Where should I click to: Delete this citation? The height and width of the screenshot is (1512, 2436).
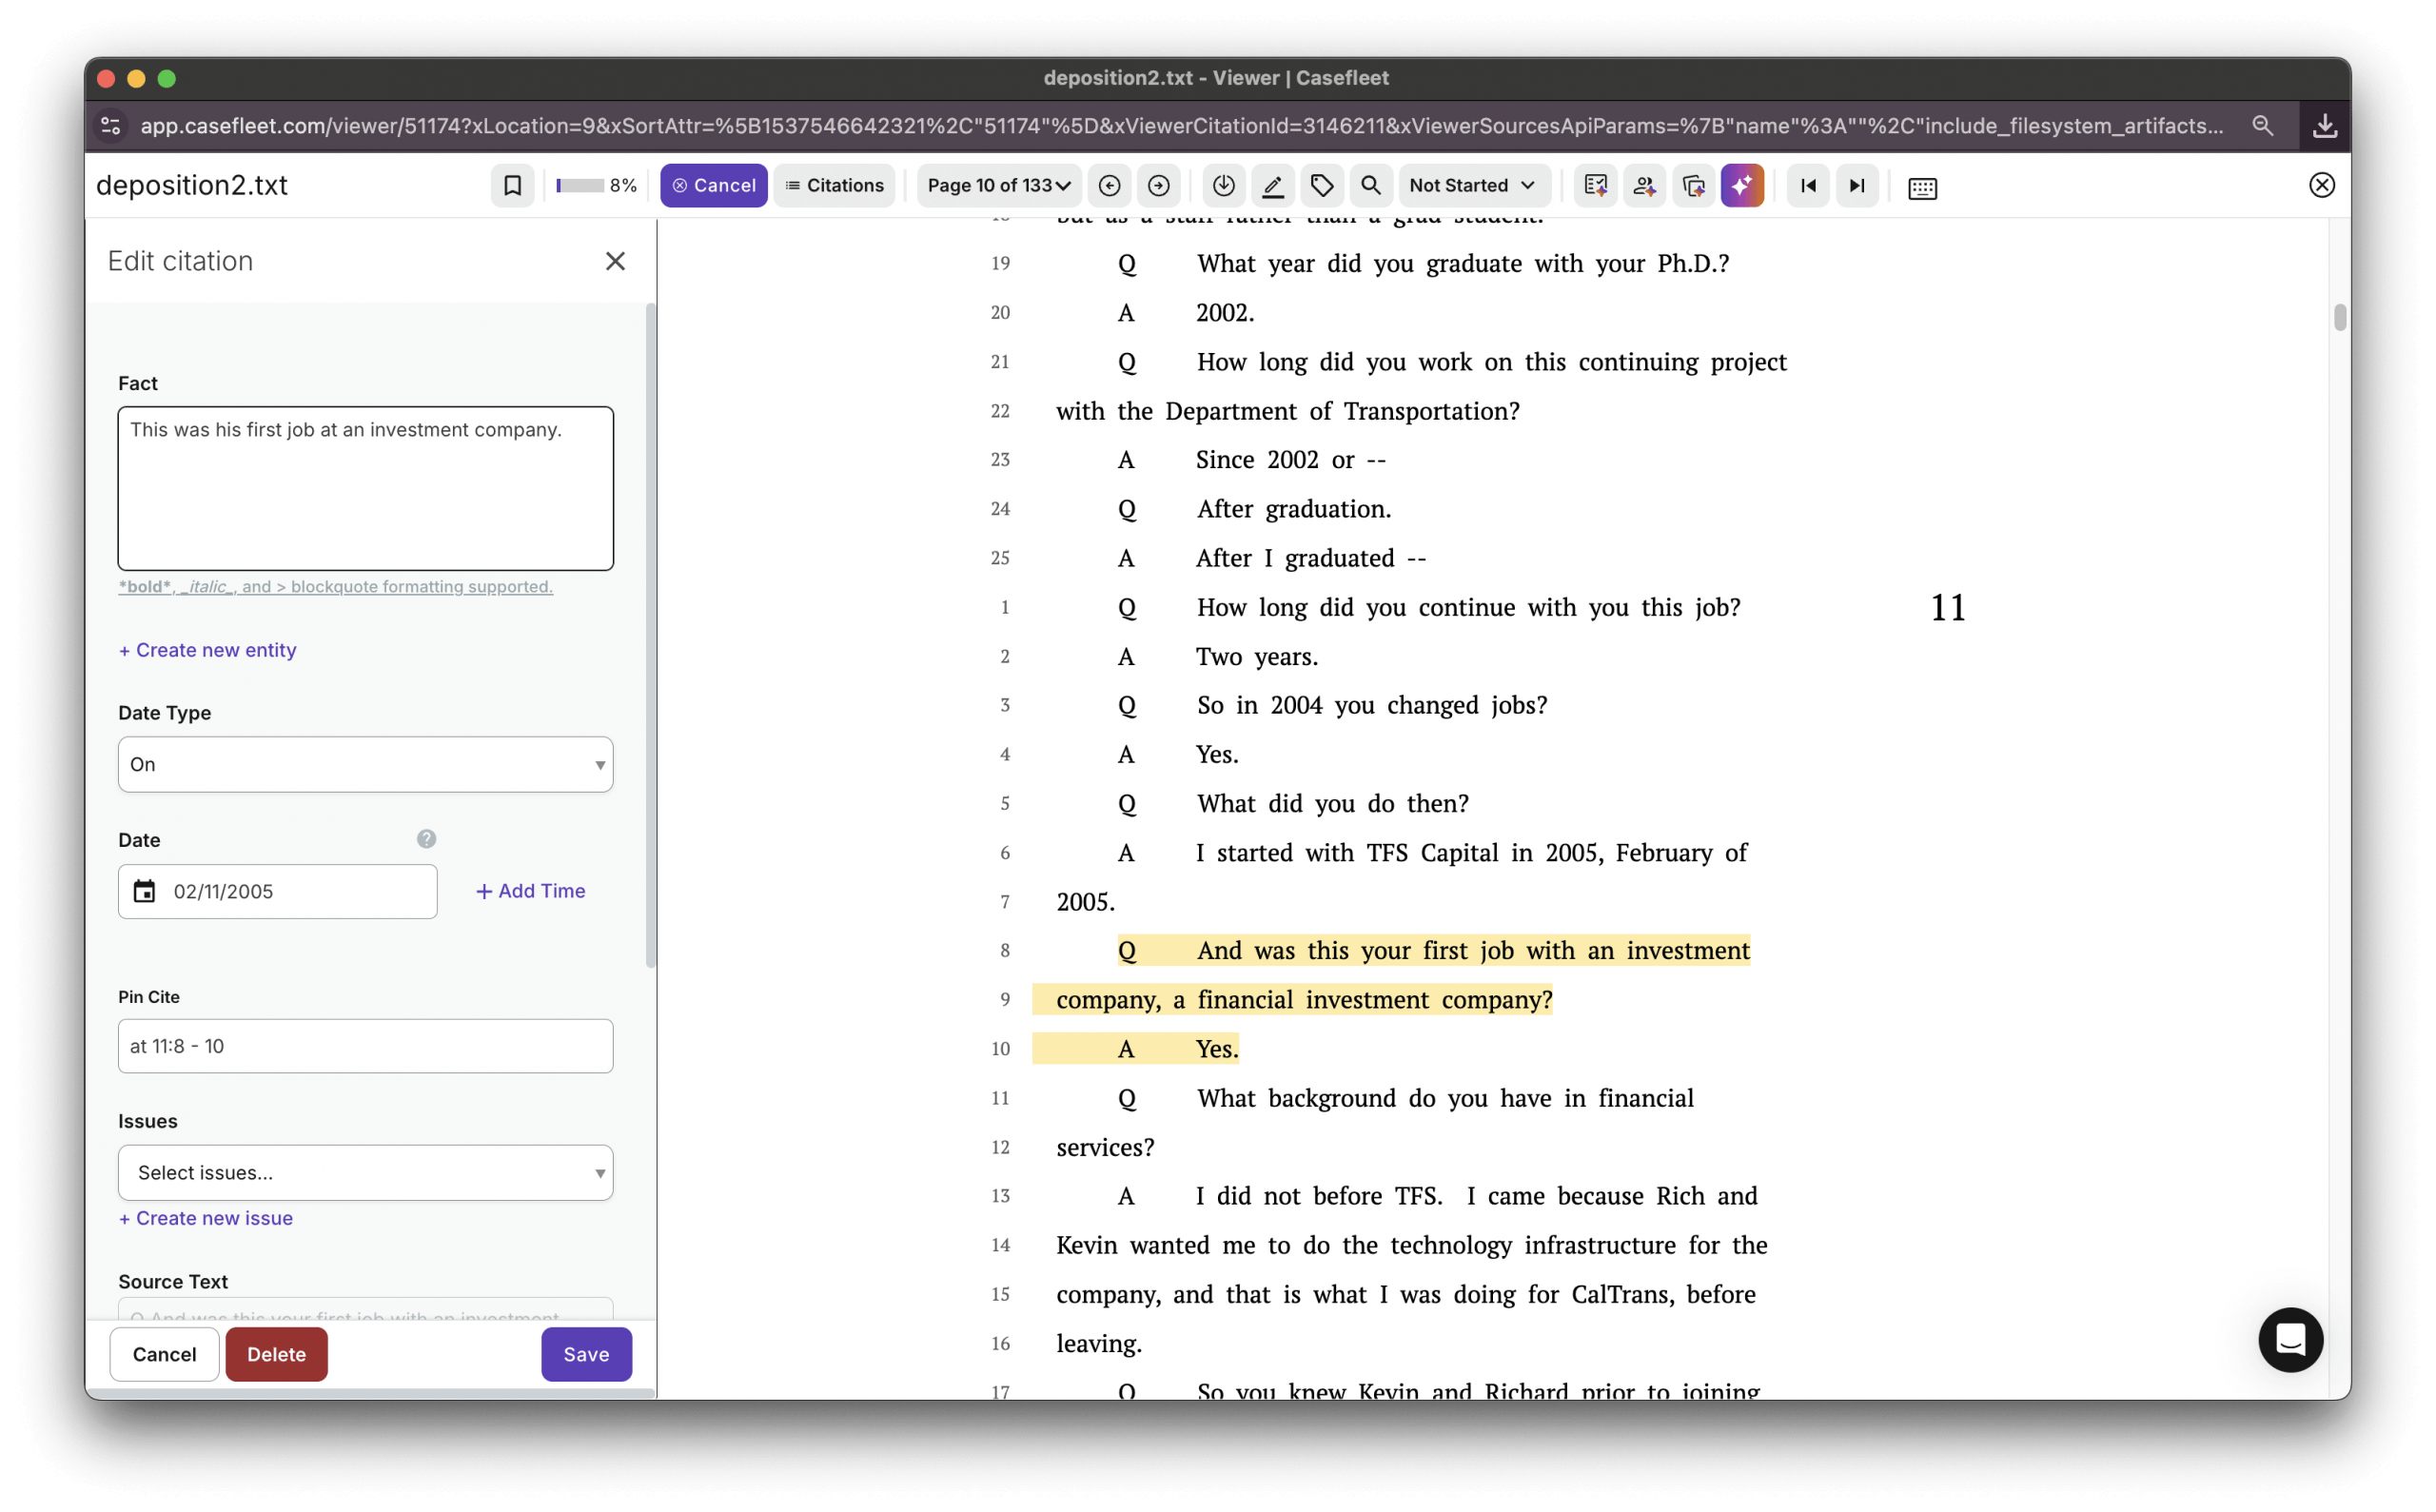coord(277,1354)
